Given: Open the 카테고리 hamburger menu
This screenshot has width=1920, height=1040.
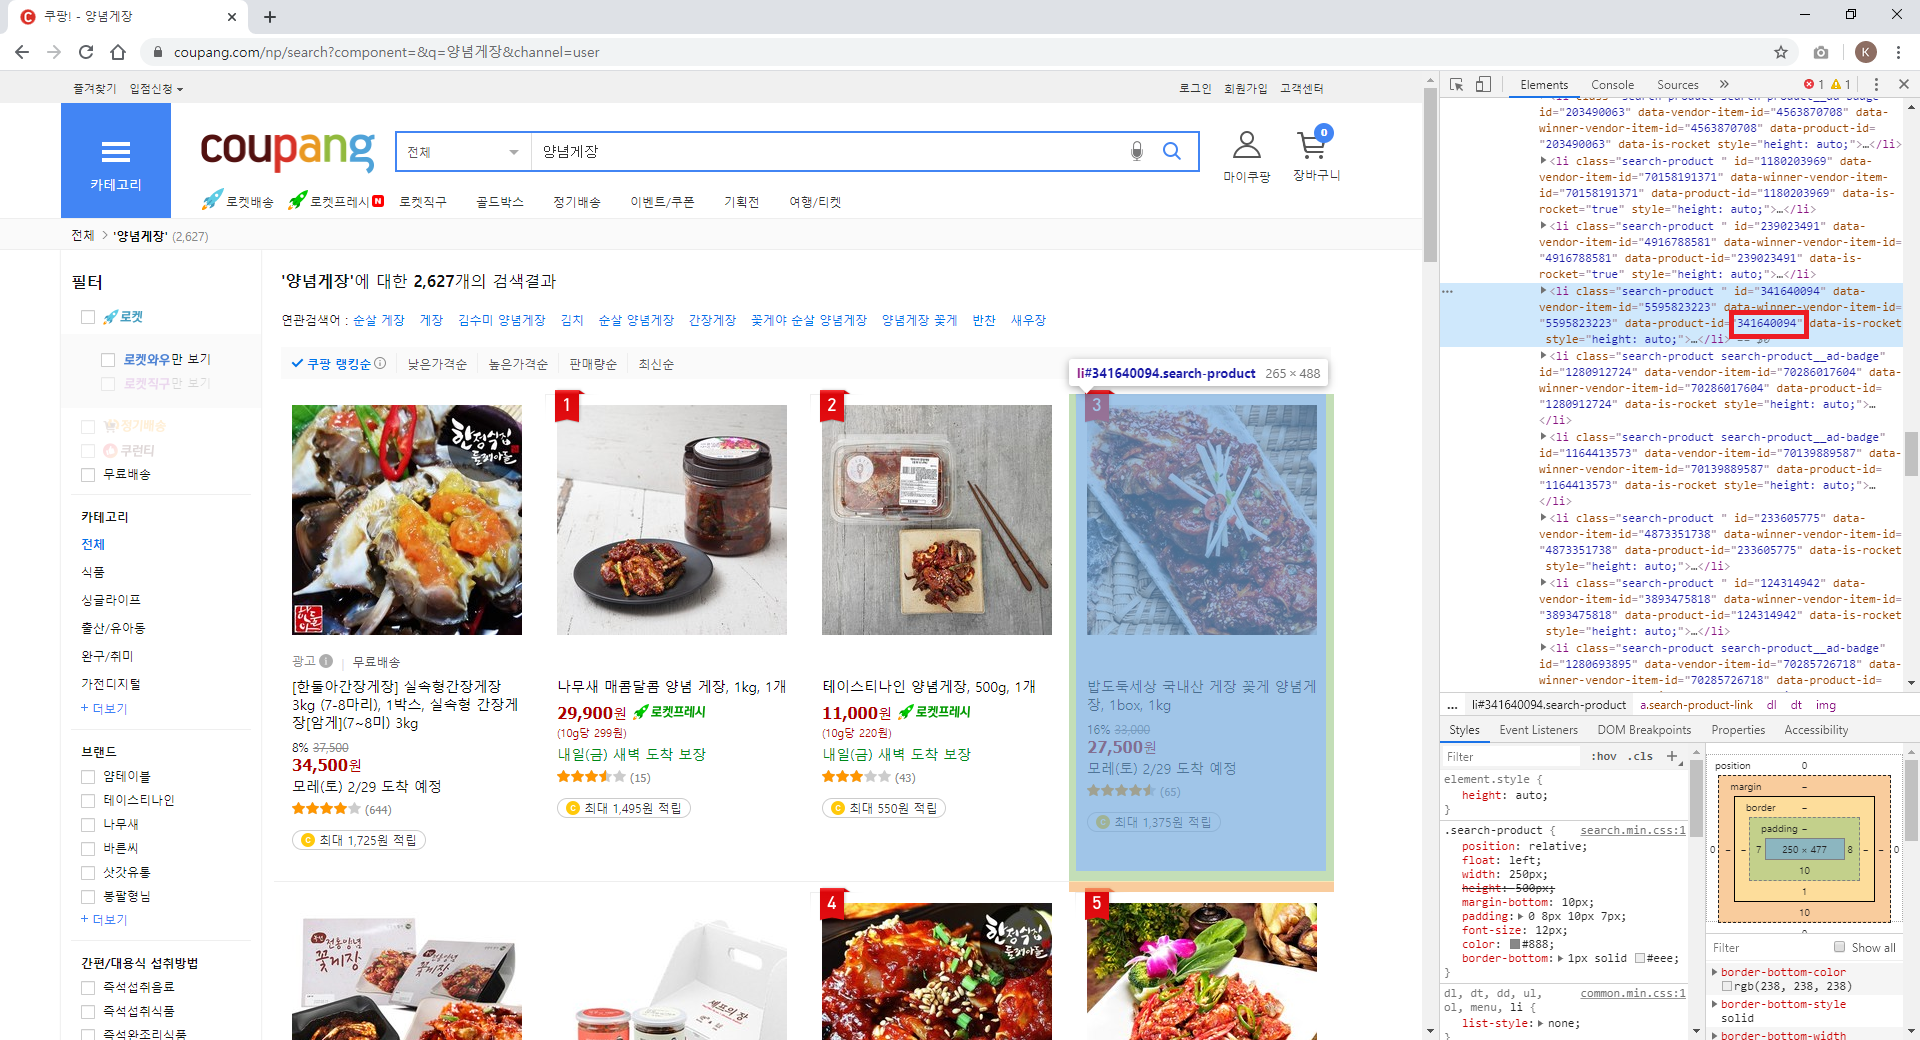Looking at the screenshot, I should [116, 161].
